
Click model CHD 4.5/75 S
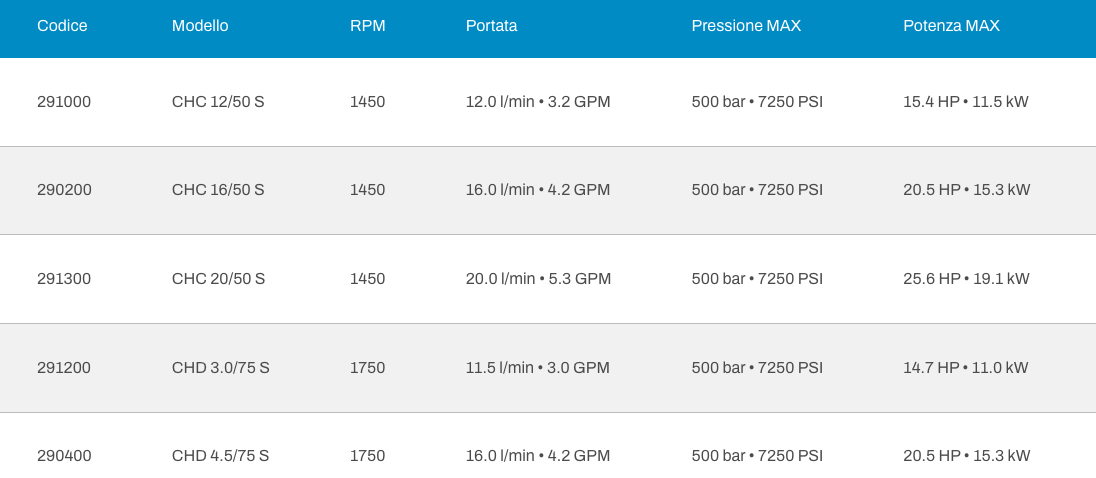pos(221,456)
